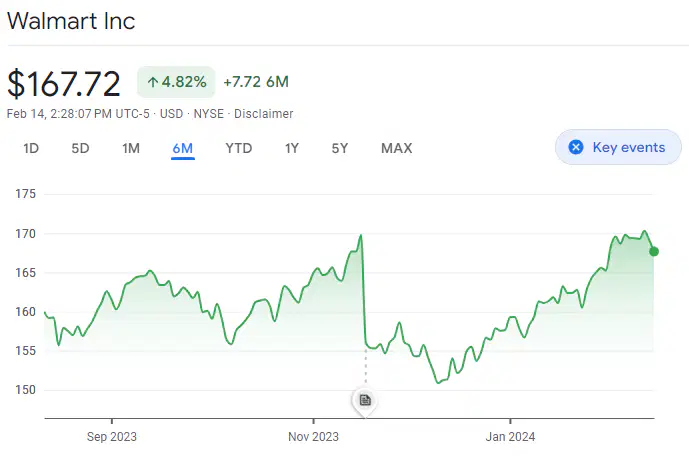
Task: Click the +7.72 6M change text
Action: click(x=256, y=82)
